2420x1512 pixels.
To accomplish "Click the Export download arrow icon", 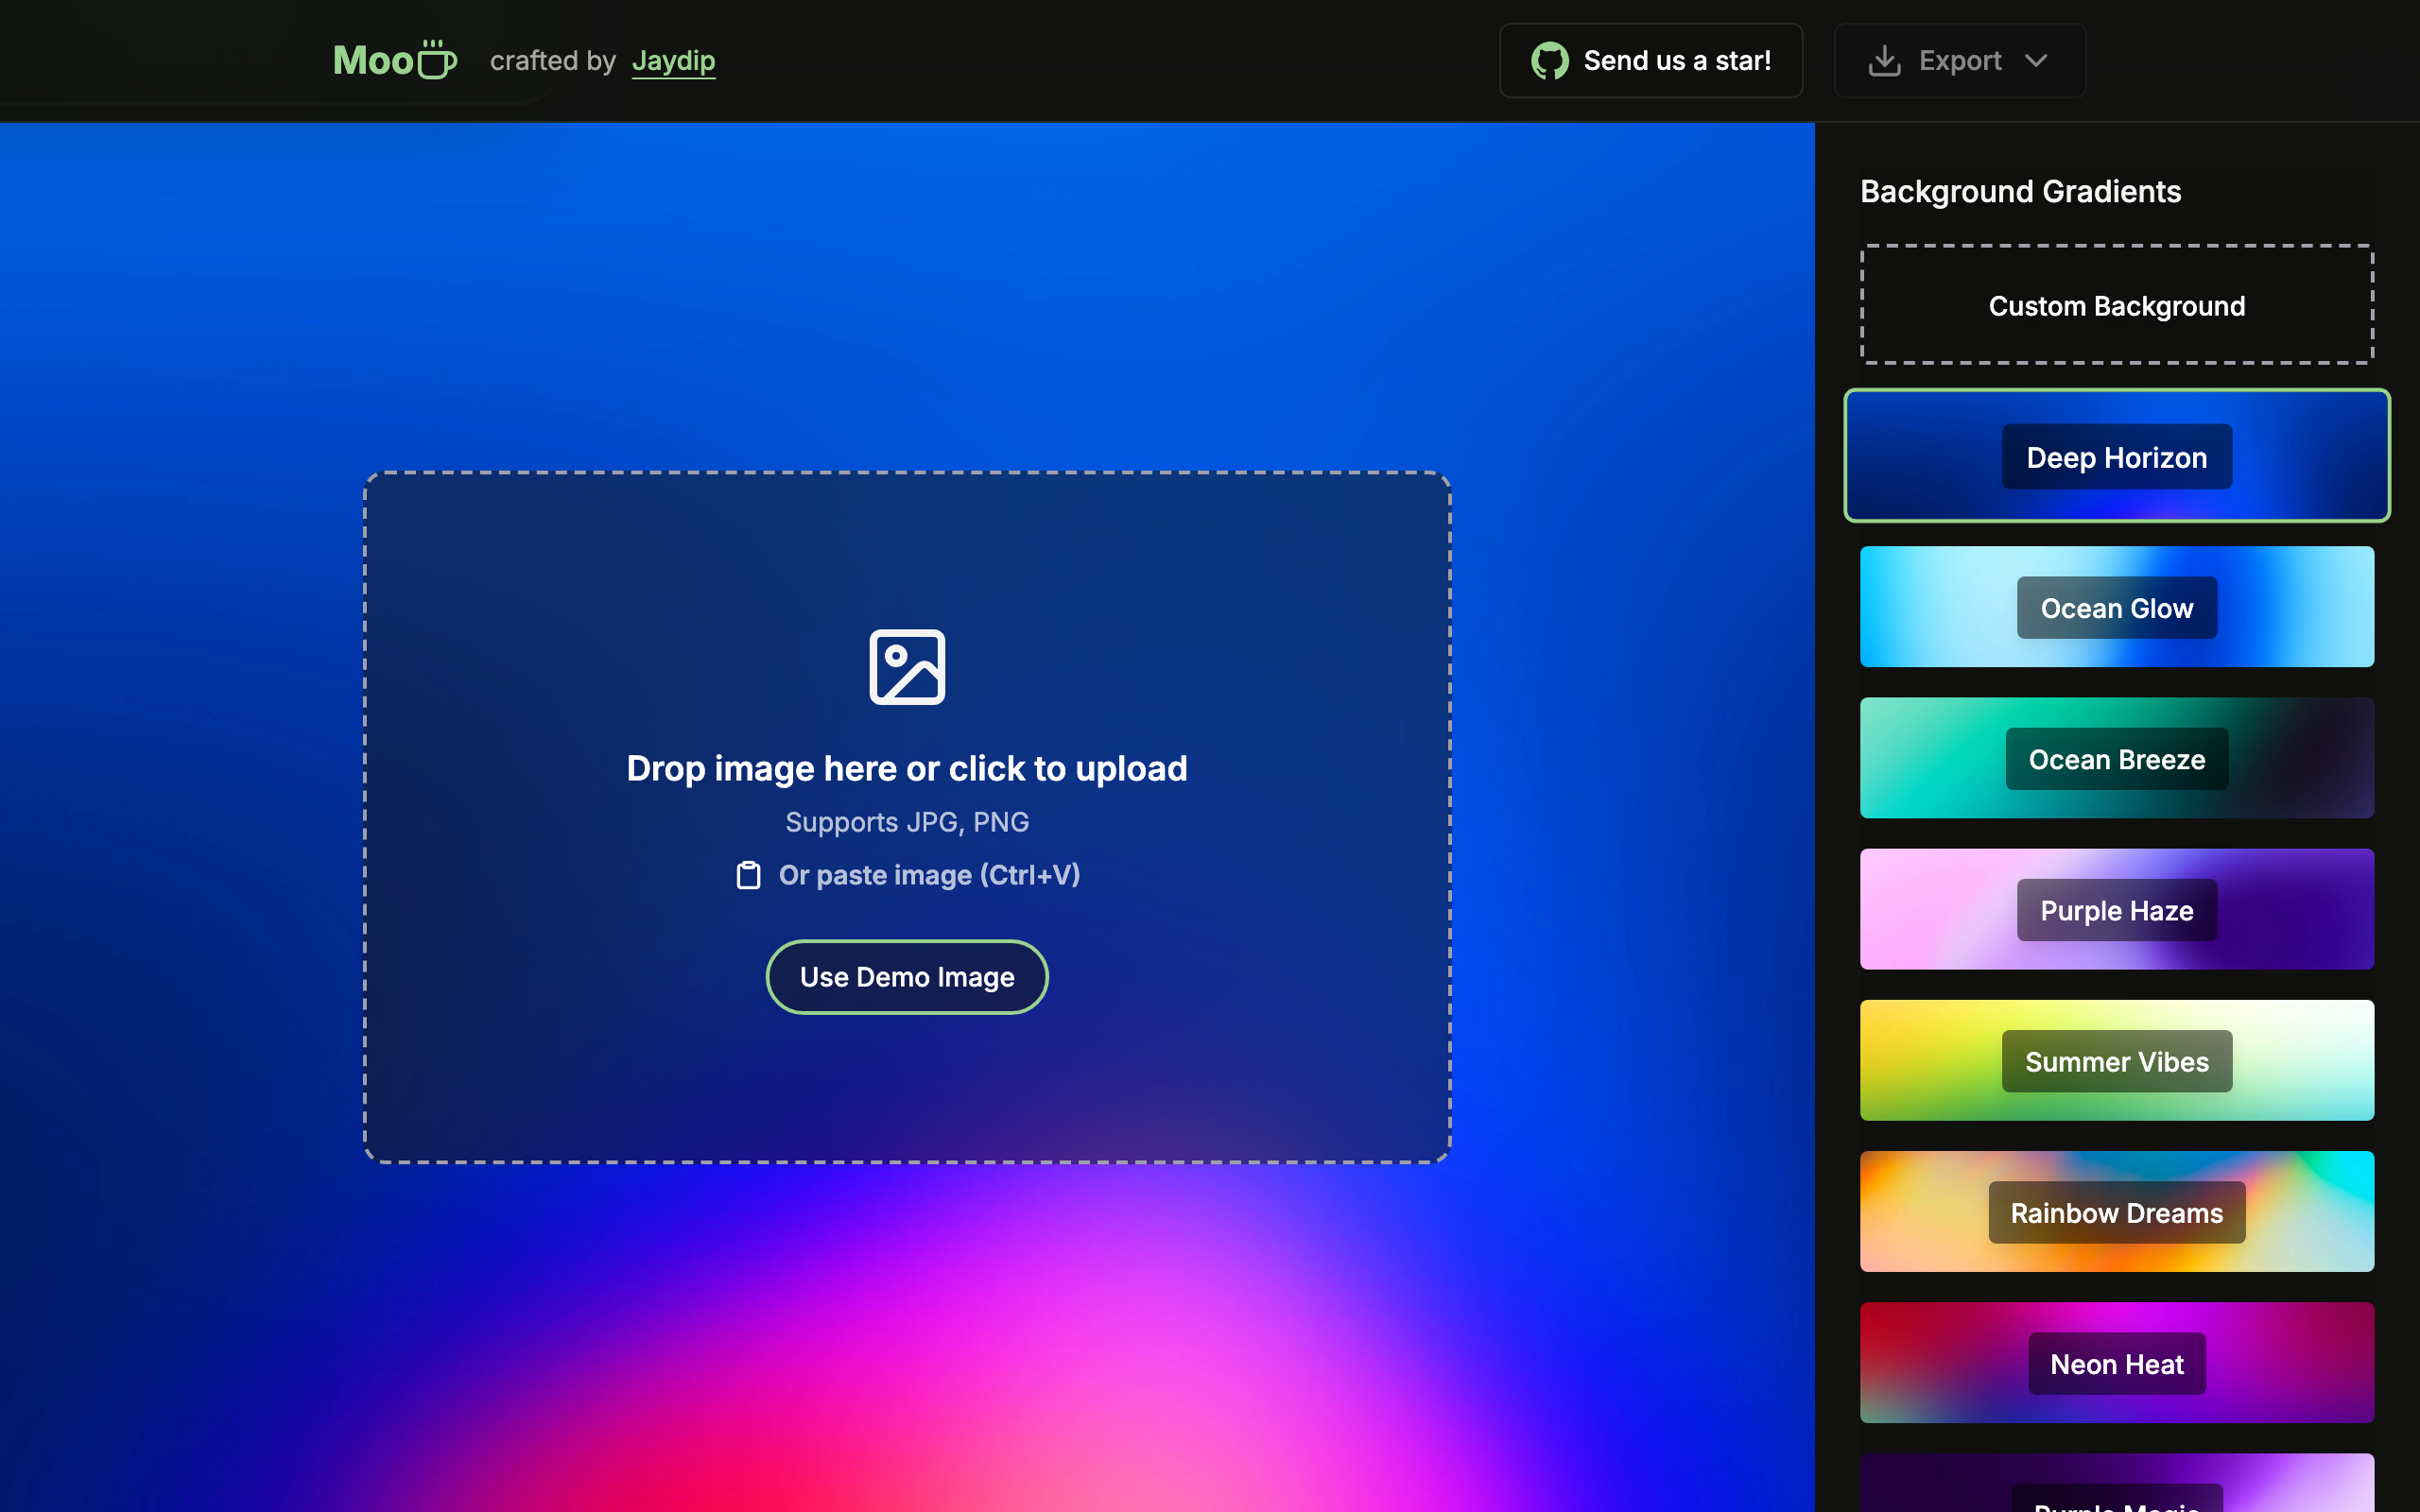I will [x=1884, y=61].
